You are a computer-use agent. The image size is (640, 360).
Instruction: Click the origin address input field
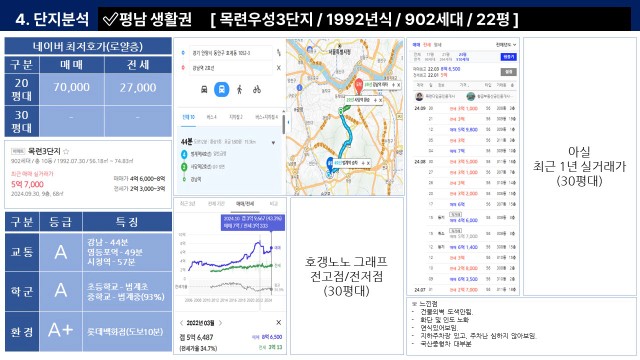click(231, 53)
